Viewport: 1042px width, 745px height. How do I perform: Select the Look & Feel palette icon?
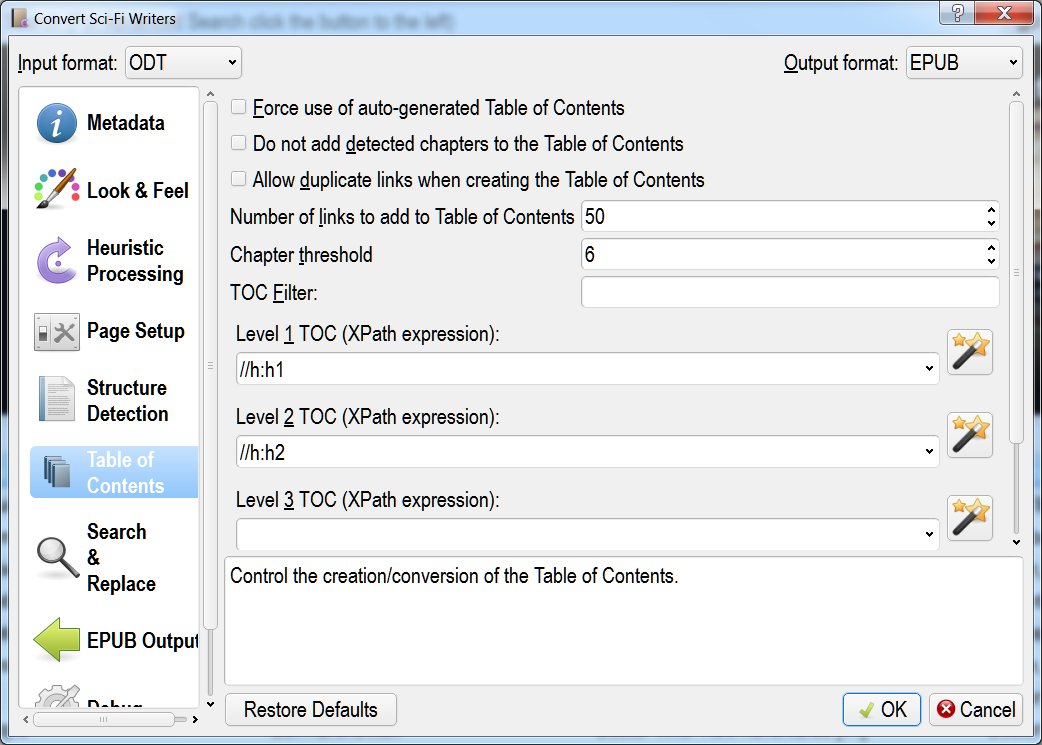point(57,190)
